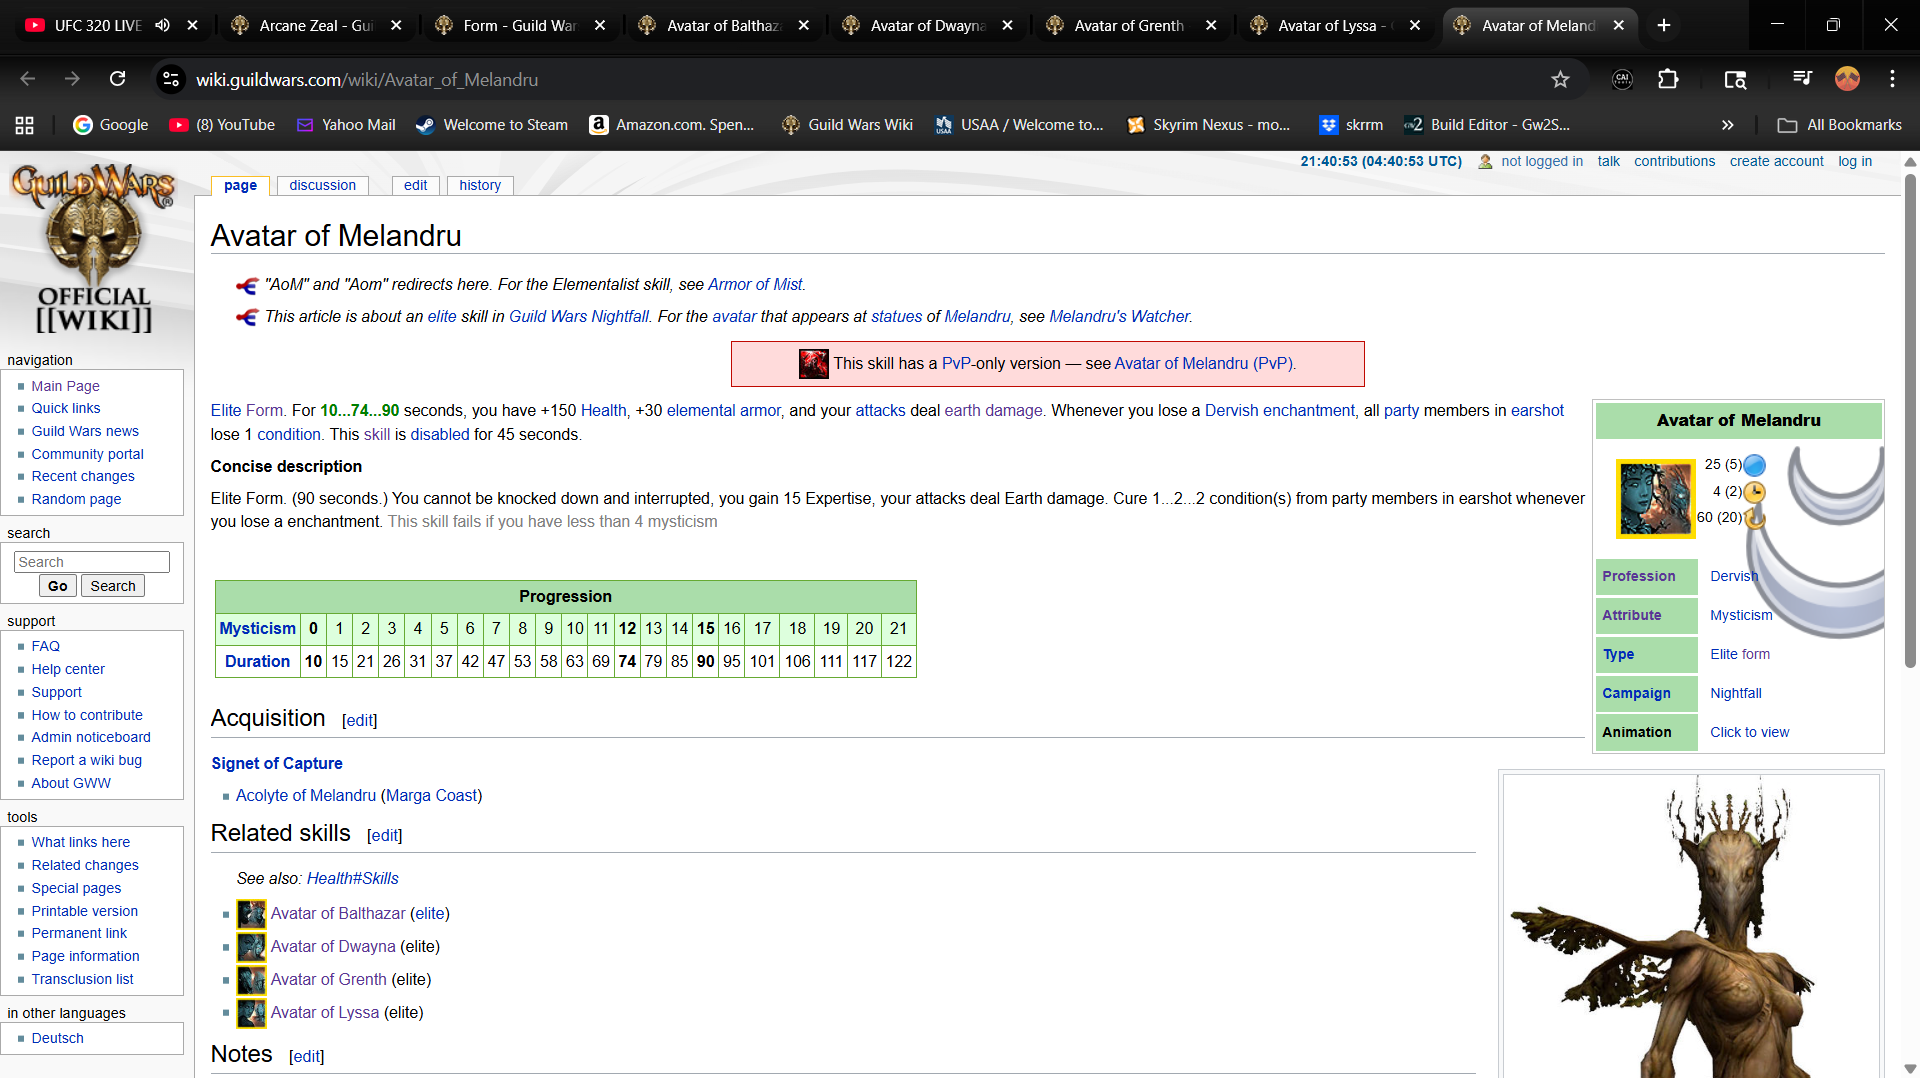Open the Random page sidebar link
1920x1078 pixels.
click(76, 499)
